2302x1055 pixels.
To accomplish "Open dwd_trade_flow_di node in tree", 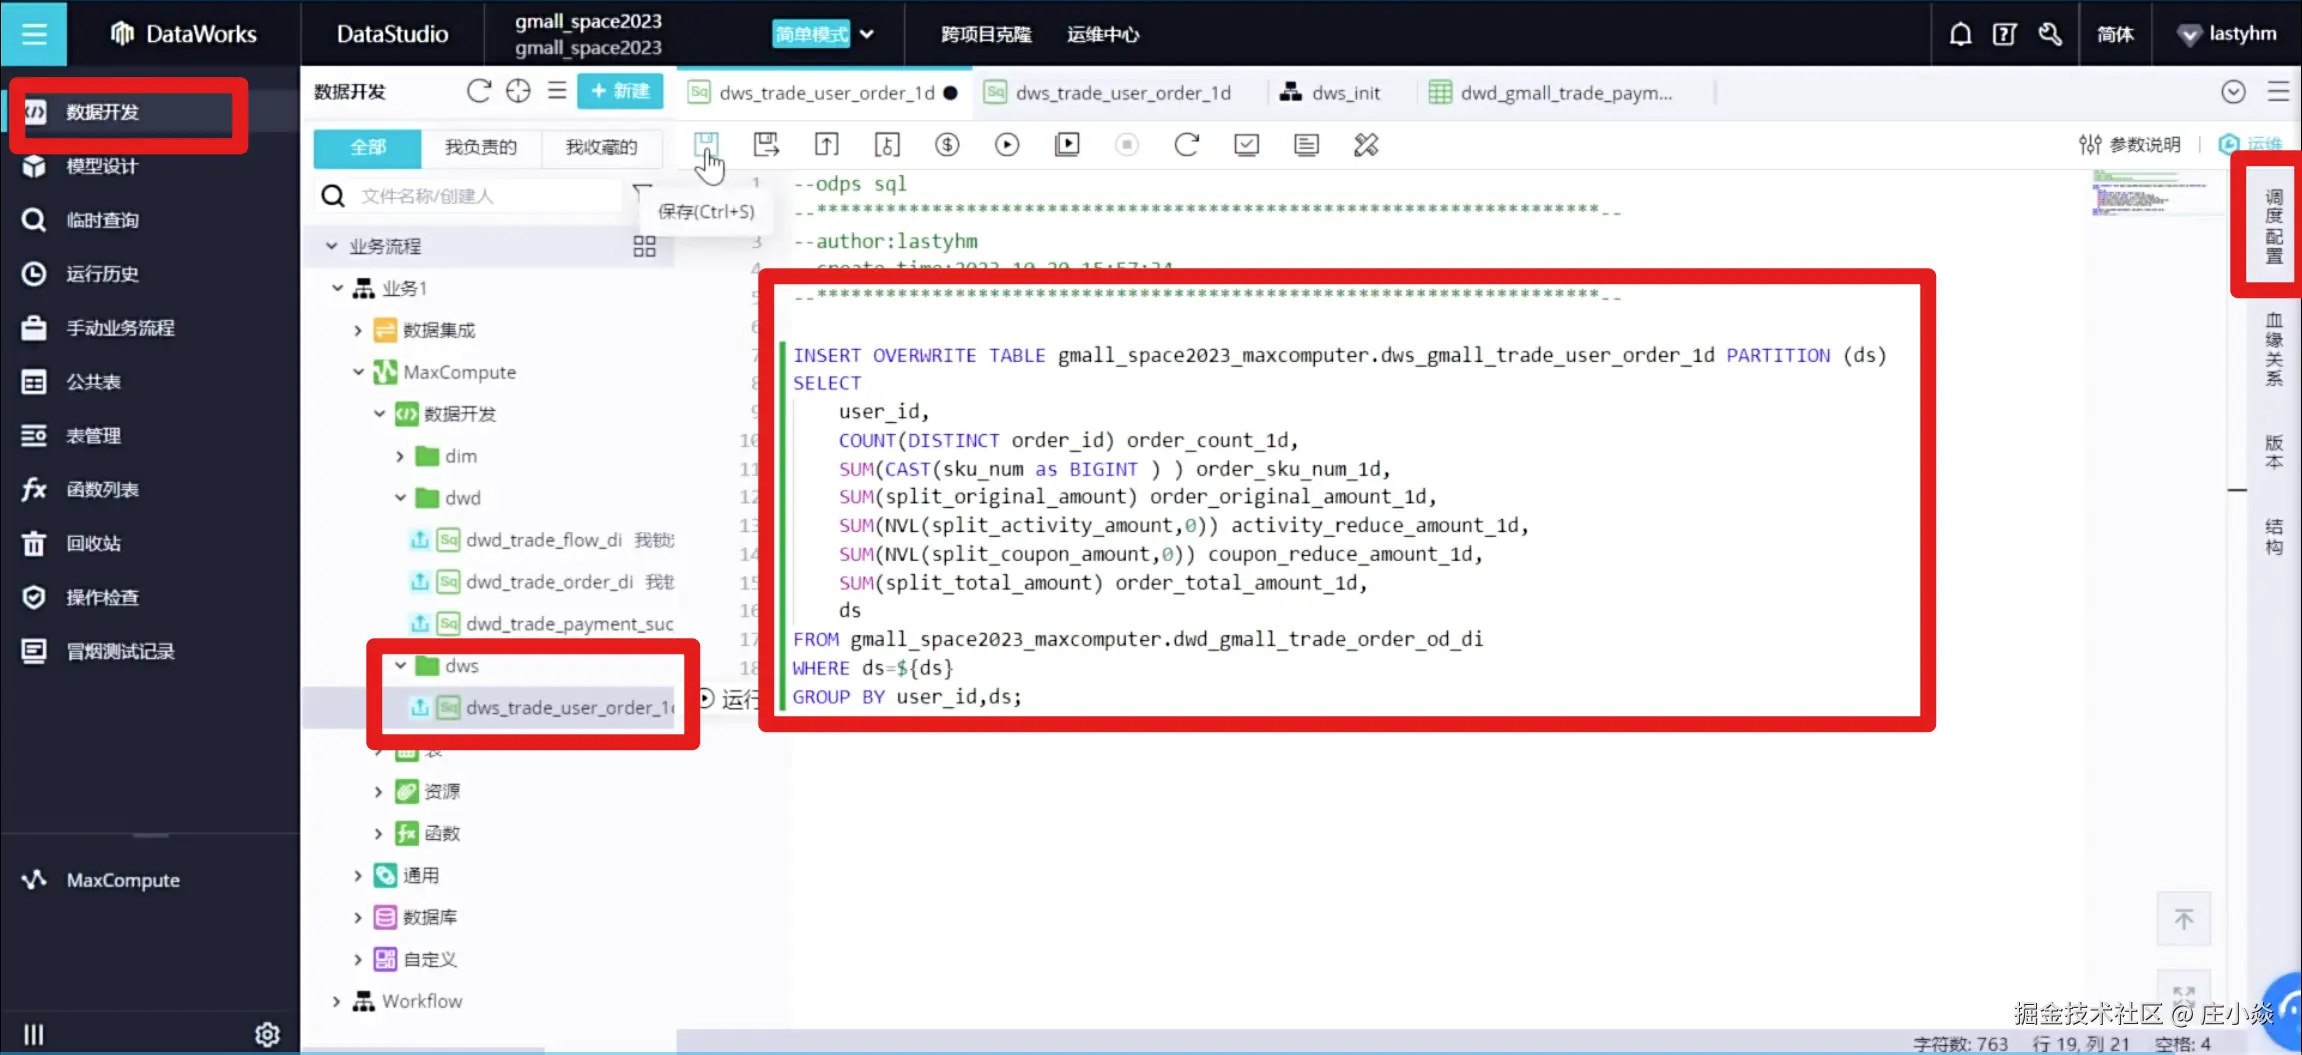I will (544, 540).
